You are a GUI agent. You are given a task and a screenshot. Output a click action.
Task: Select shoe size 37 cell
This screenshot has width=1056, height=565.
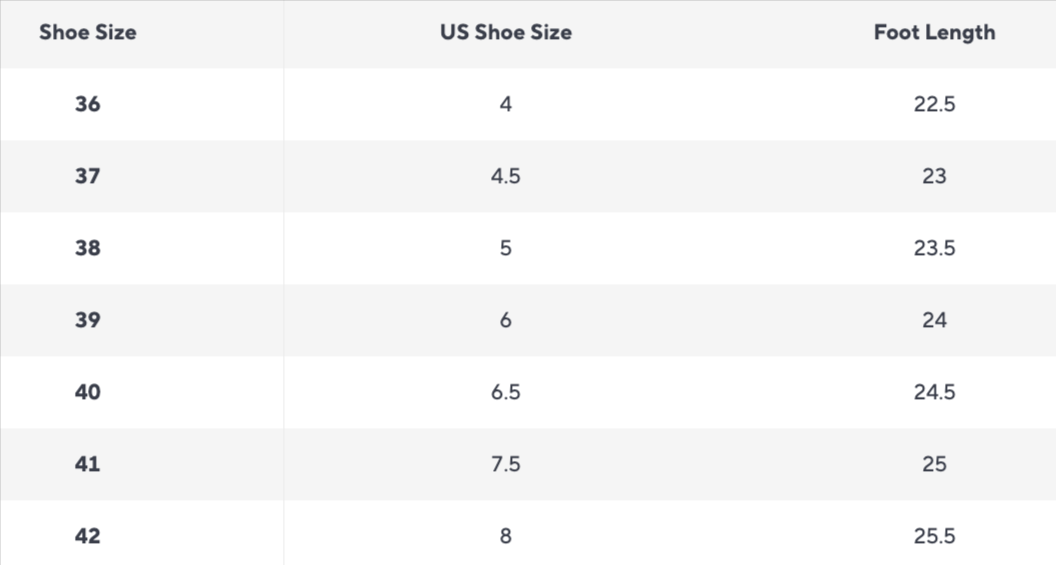pos(88,176)
